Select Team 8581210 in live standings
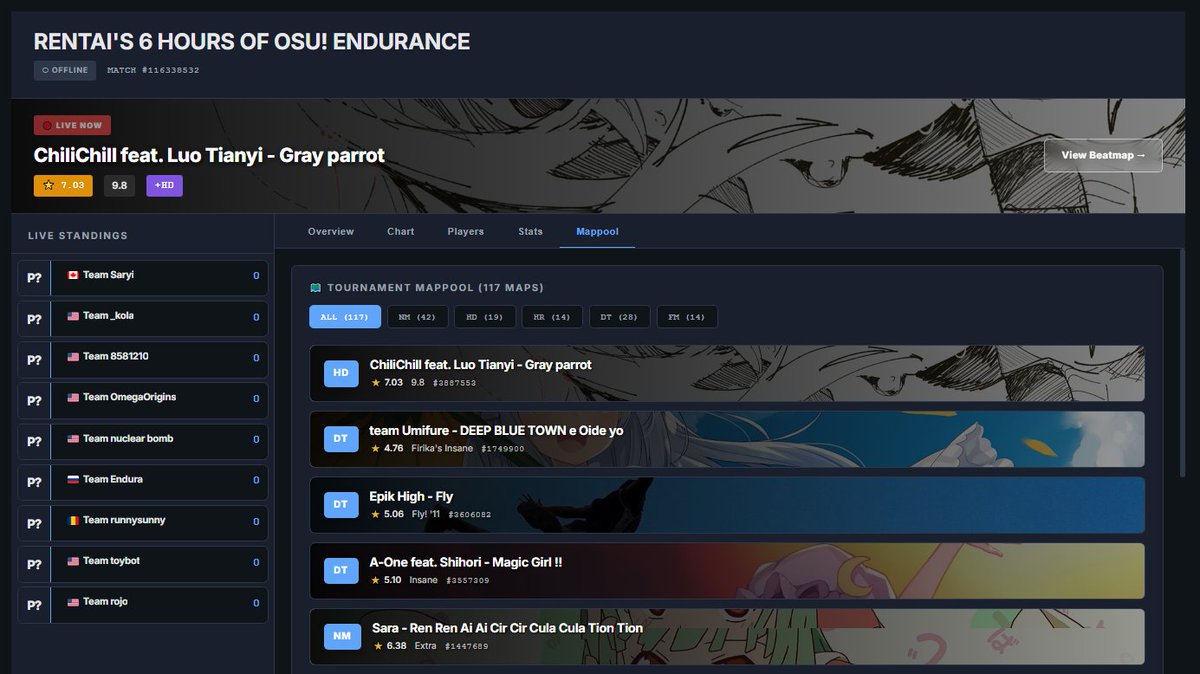1200x674 pixels. tap(143, 359)
